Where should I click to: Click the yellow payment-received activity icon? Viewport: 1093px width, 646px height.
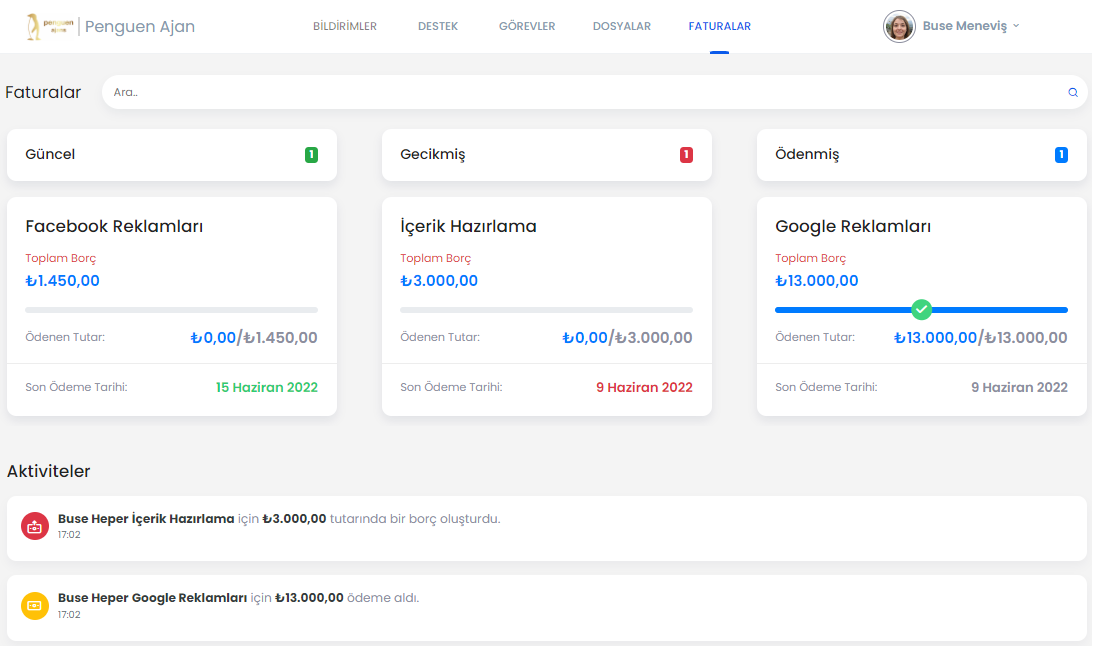pos(35,606)
